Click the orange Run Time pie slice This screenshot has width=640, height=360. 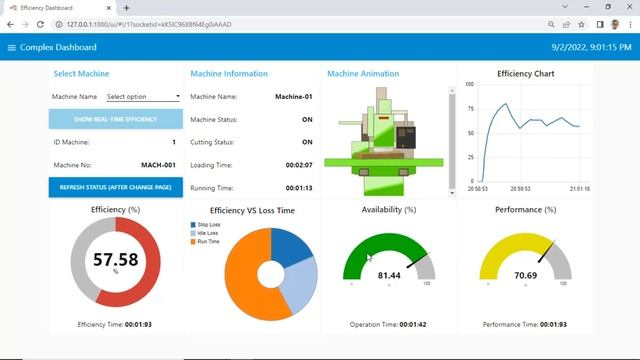point(243,278)
